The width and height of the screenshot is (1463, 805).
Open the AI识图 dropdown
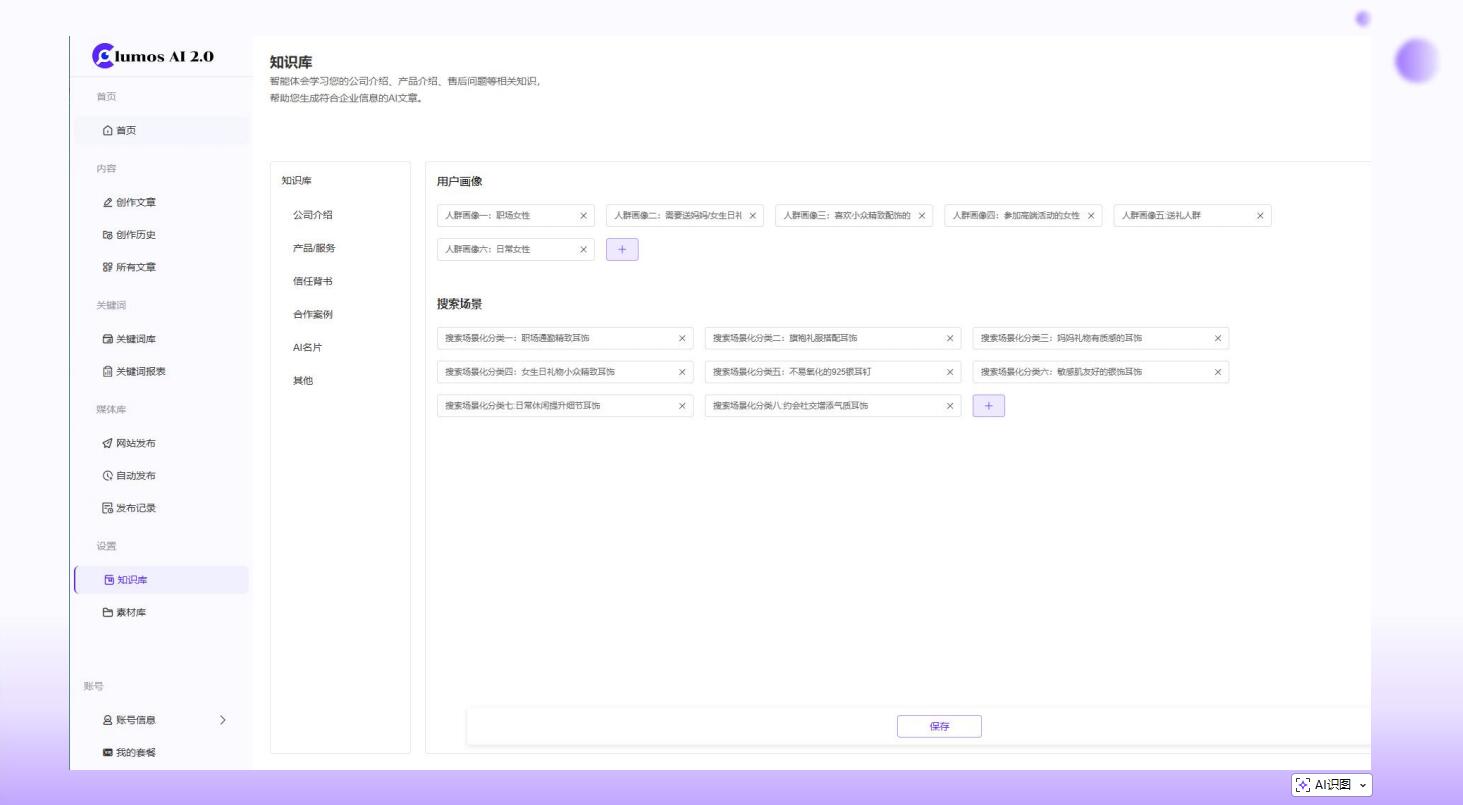[x=1331, y=785]
